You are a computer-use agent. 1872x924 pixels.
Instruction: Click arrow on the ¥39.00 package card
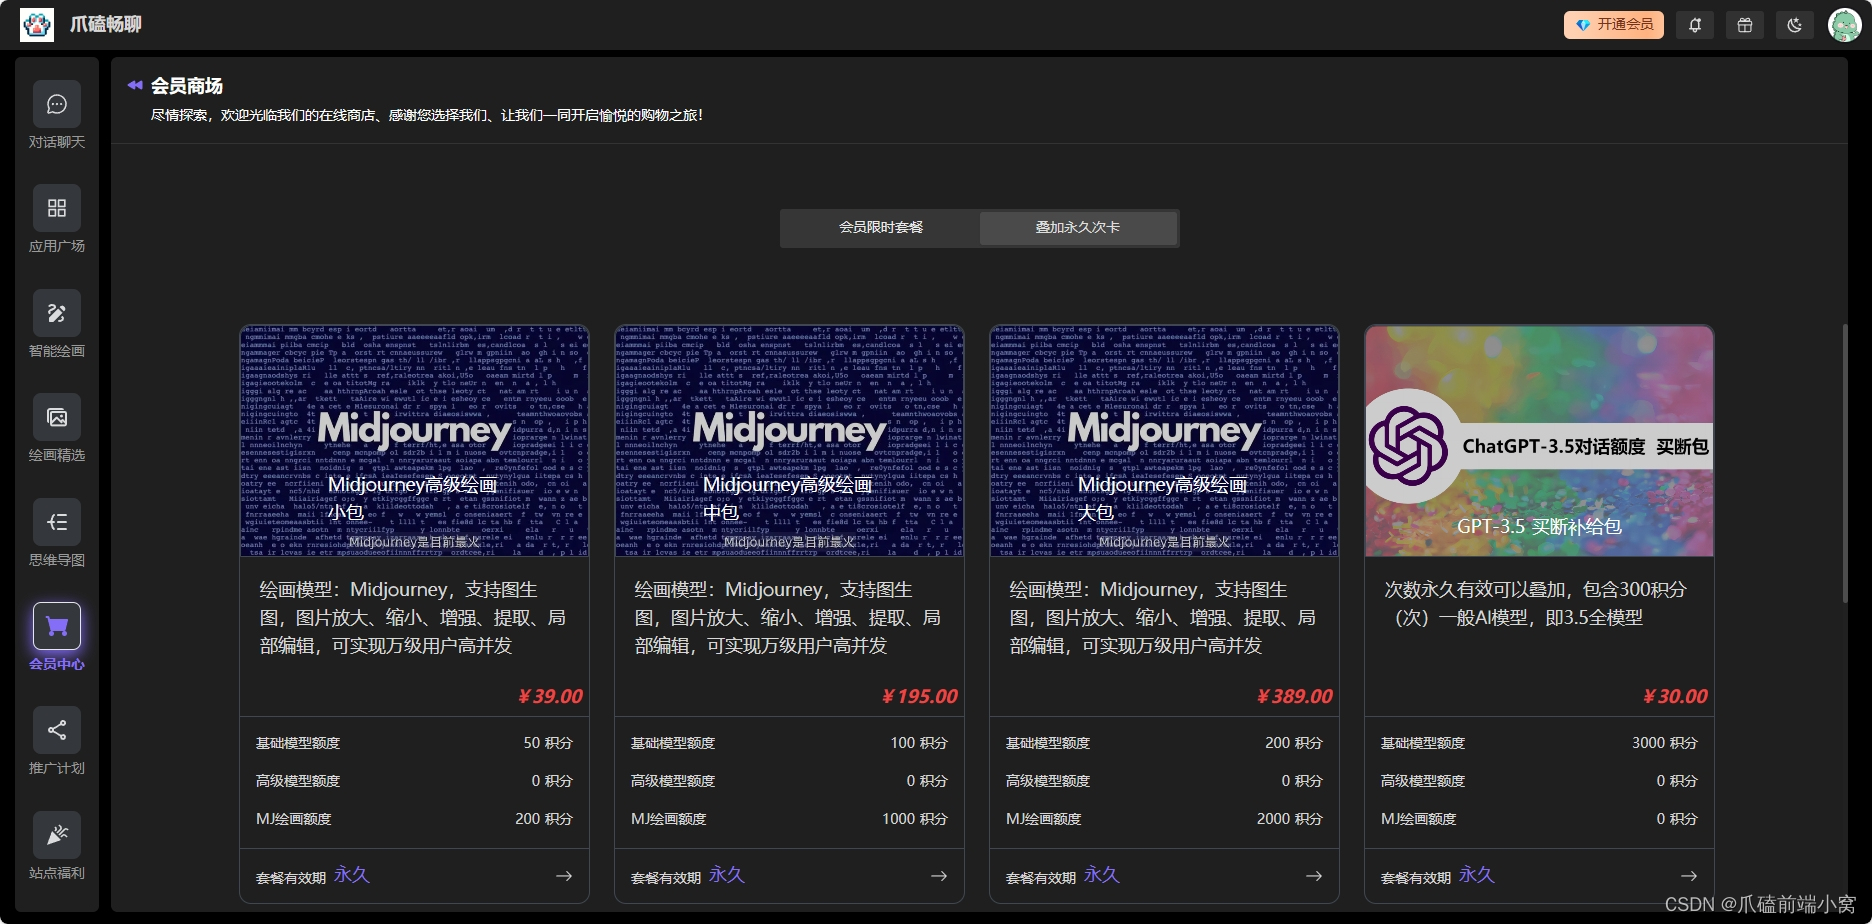click(564, 876)
